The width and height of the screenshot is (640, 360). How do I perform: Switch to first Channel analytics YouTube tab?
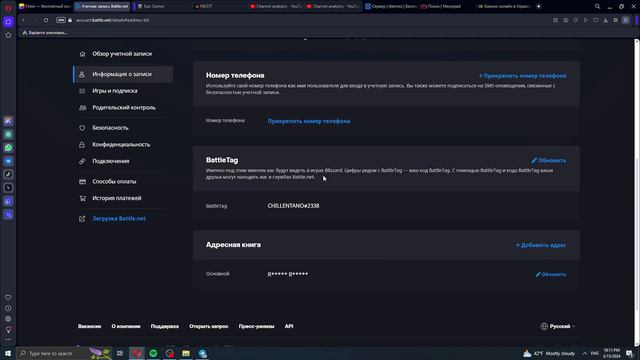[276, 6]
